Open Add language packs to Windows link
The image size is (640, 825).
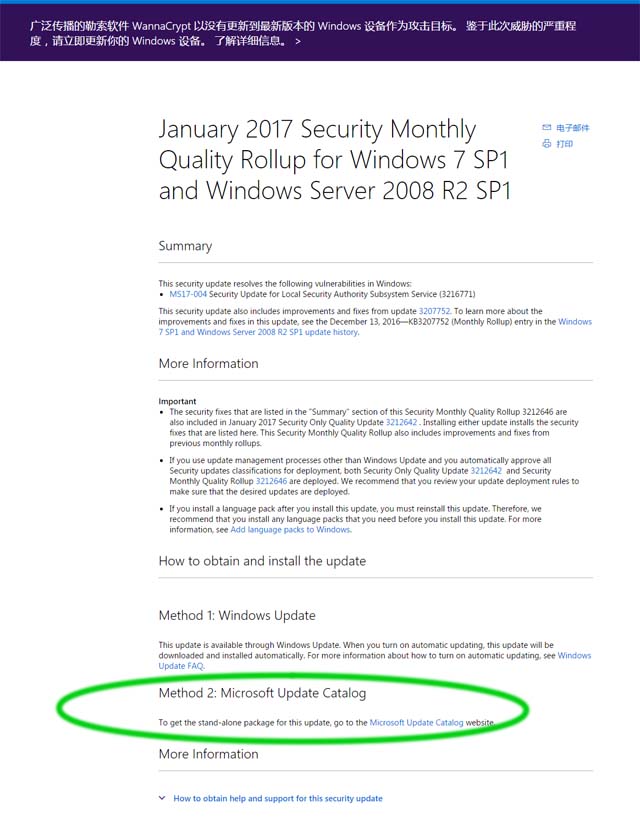coord(290,529)
